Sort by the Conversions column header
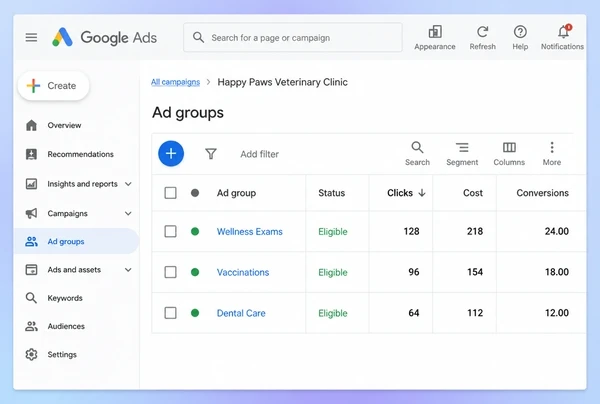Viewport: 600px width, 404px height. [x=542, y=193]
